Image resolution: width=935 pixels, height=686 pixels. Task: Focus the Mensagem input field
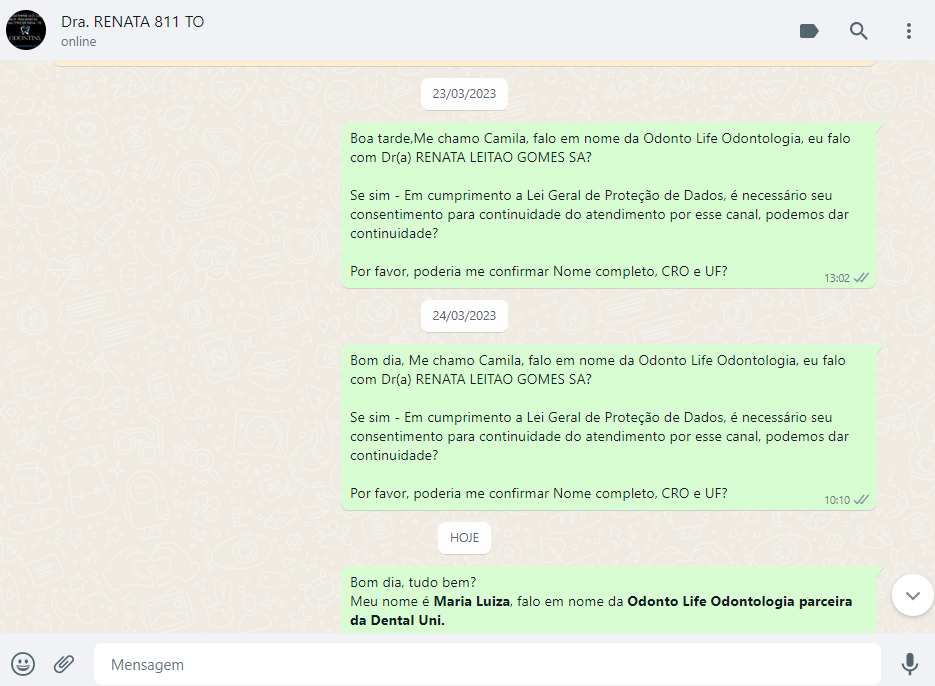[x=487, y=664]
